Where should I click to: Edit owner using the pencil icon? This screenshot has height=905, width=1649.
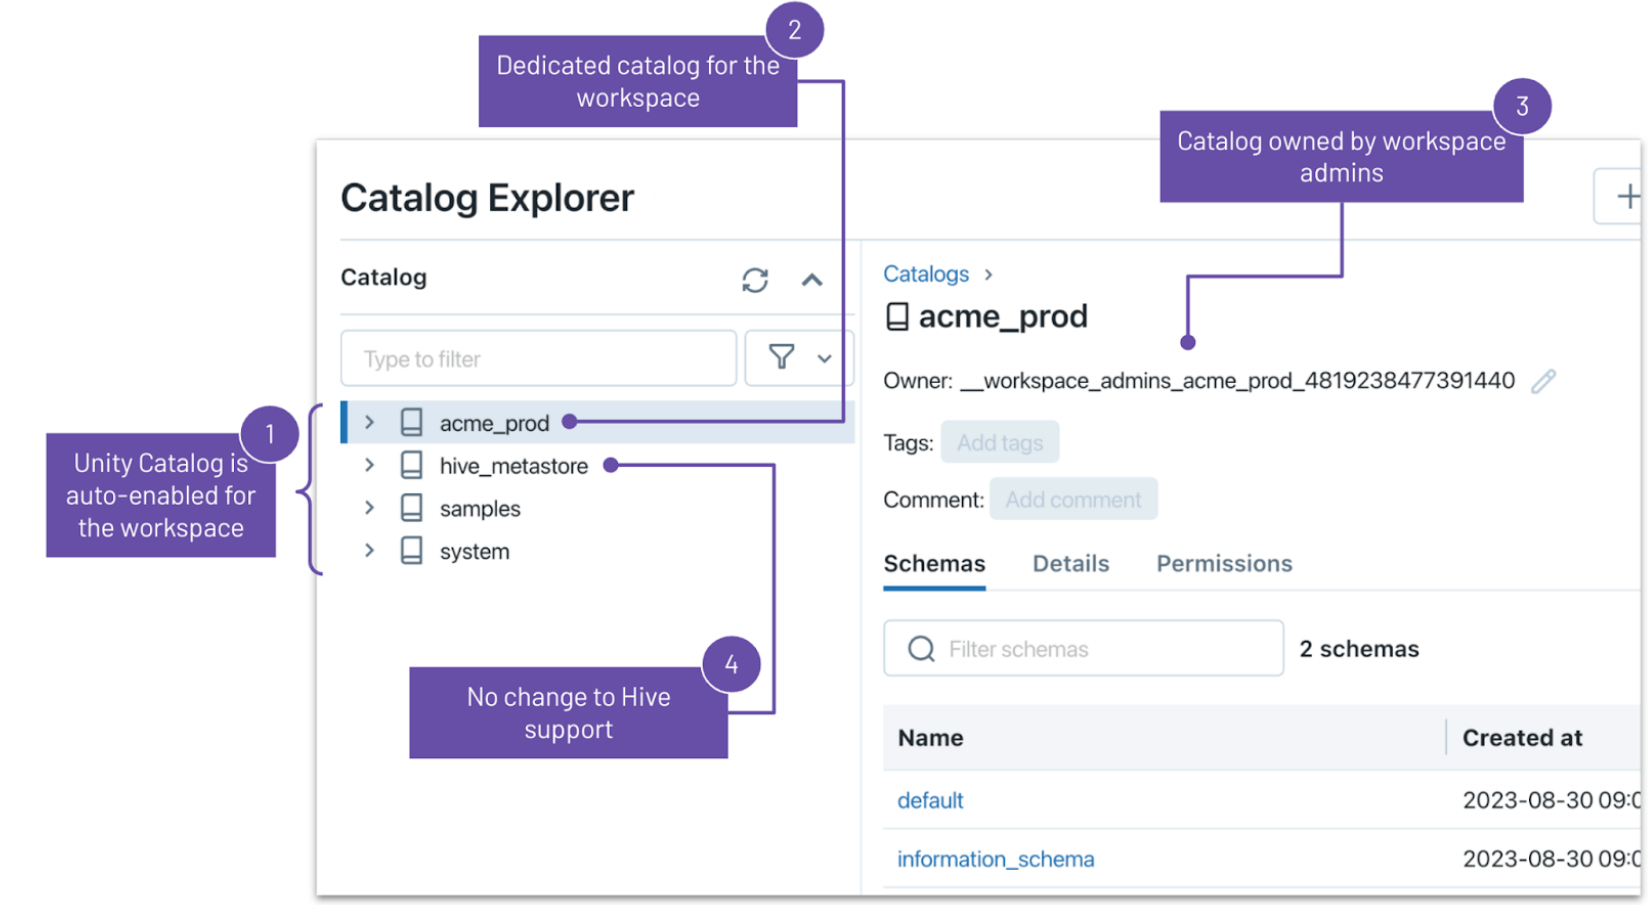point(1543,381)
